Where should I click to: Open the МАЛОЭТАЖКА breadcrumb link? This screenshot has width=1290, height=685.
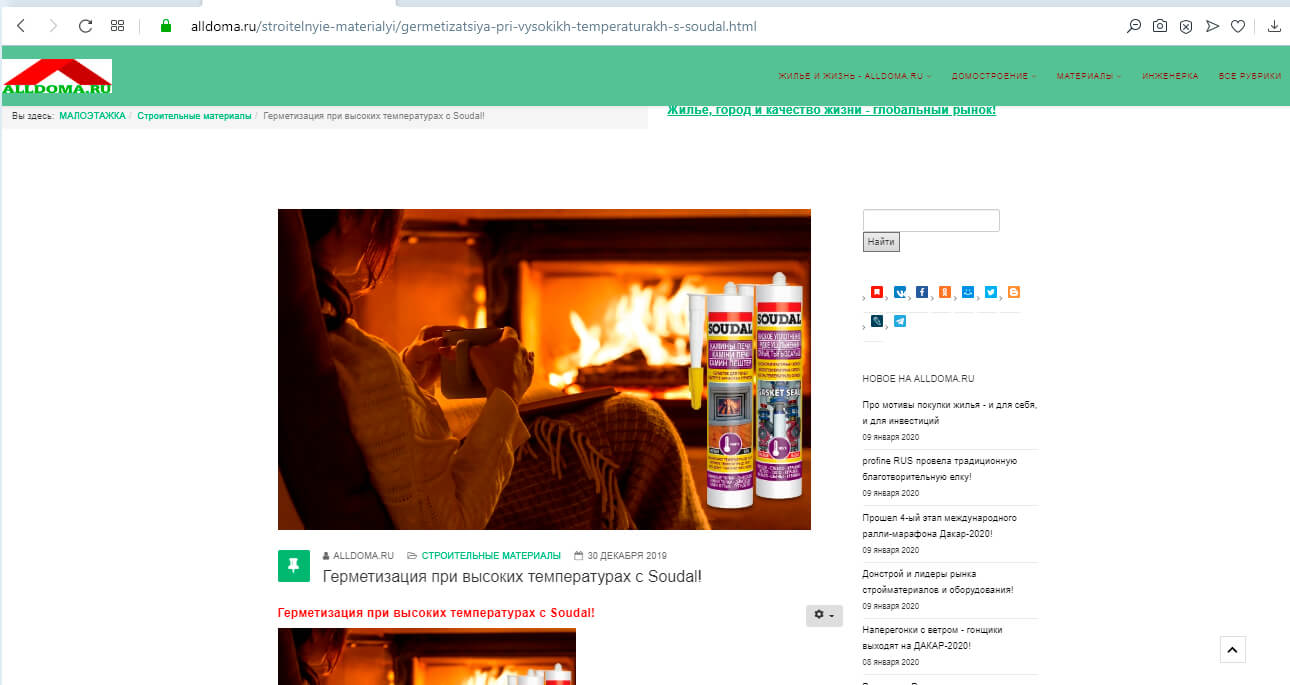[x=92, y=116]
